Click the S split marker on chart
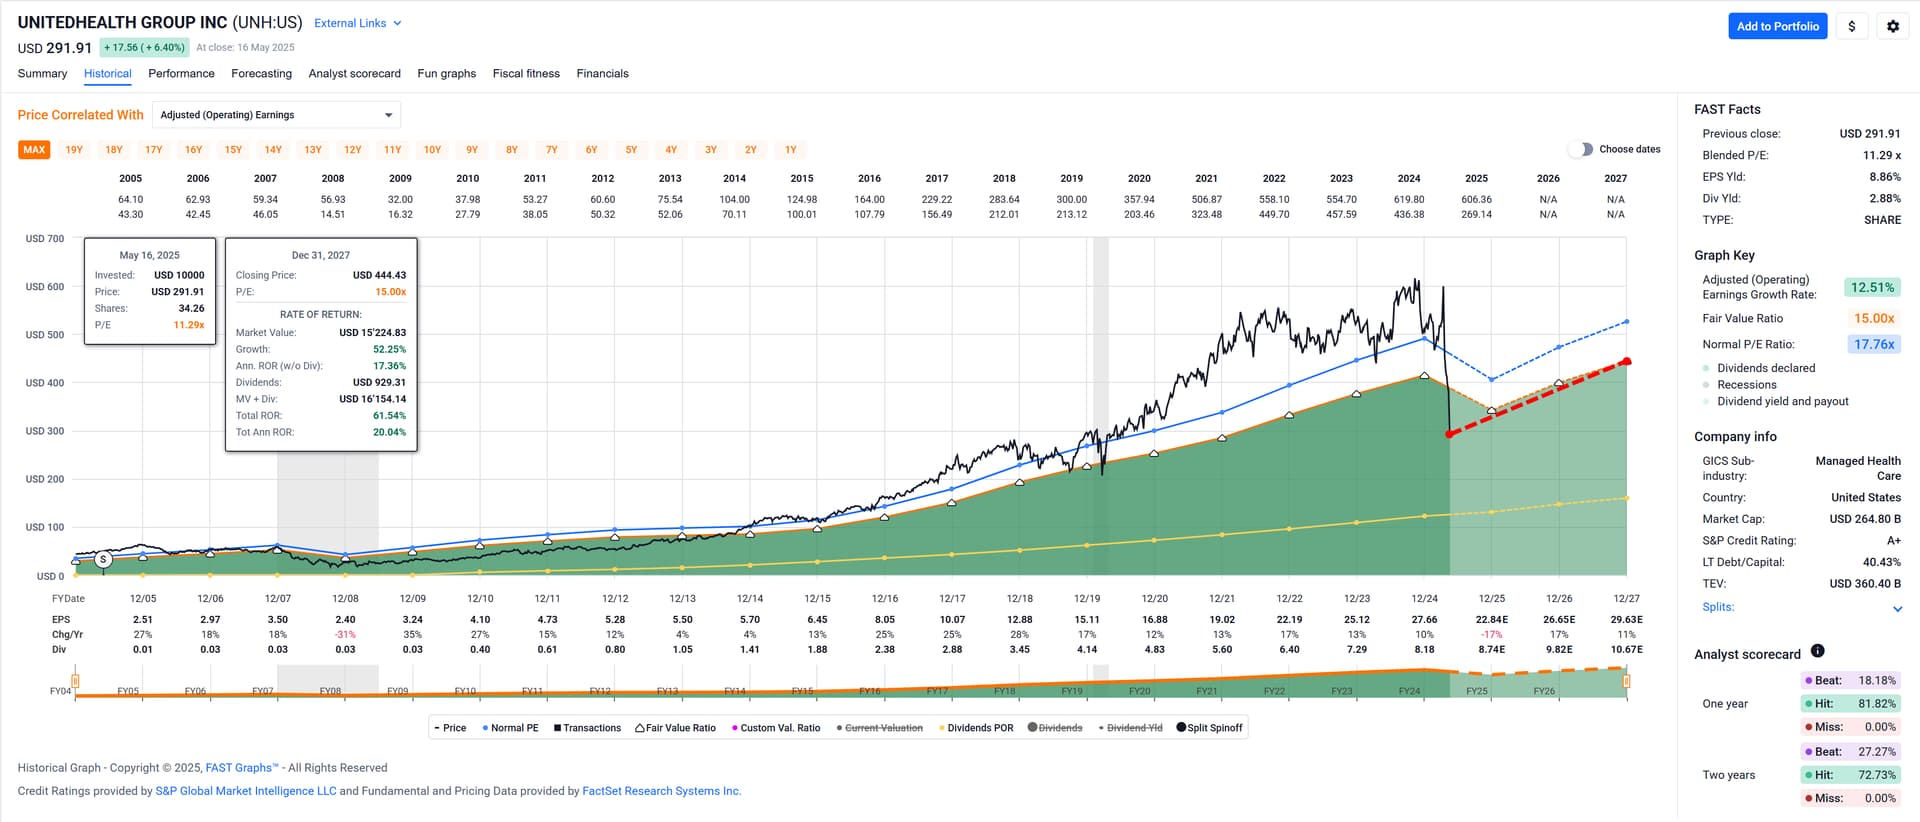Image resolution: width=1920 pixels, height=822 pixels. (104, 560)
